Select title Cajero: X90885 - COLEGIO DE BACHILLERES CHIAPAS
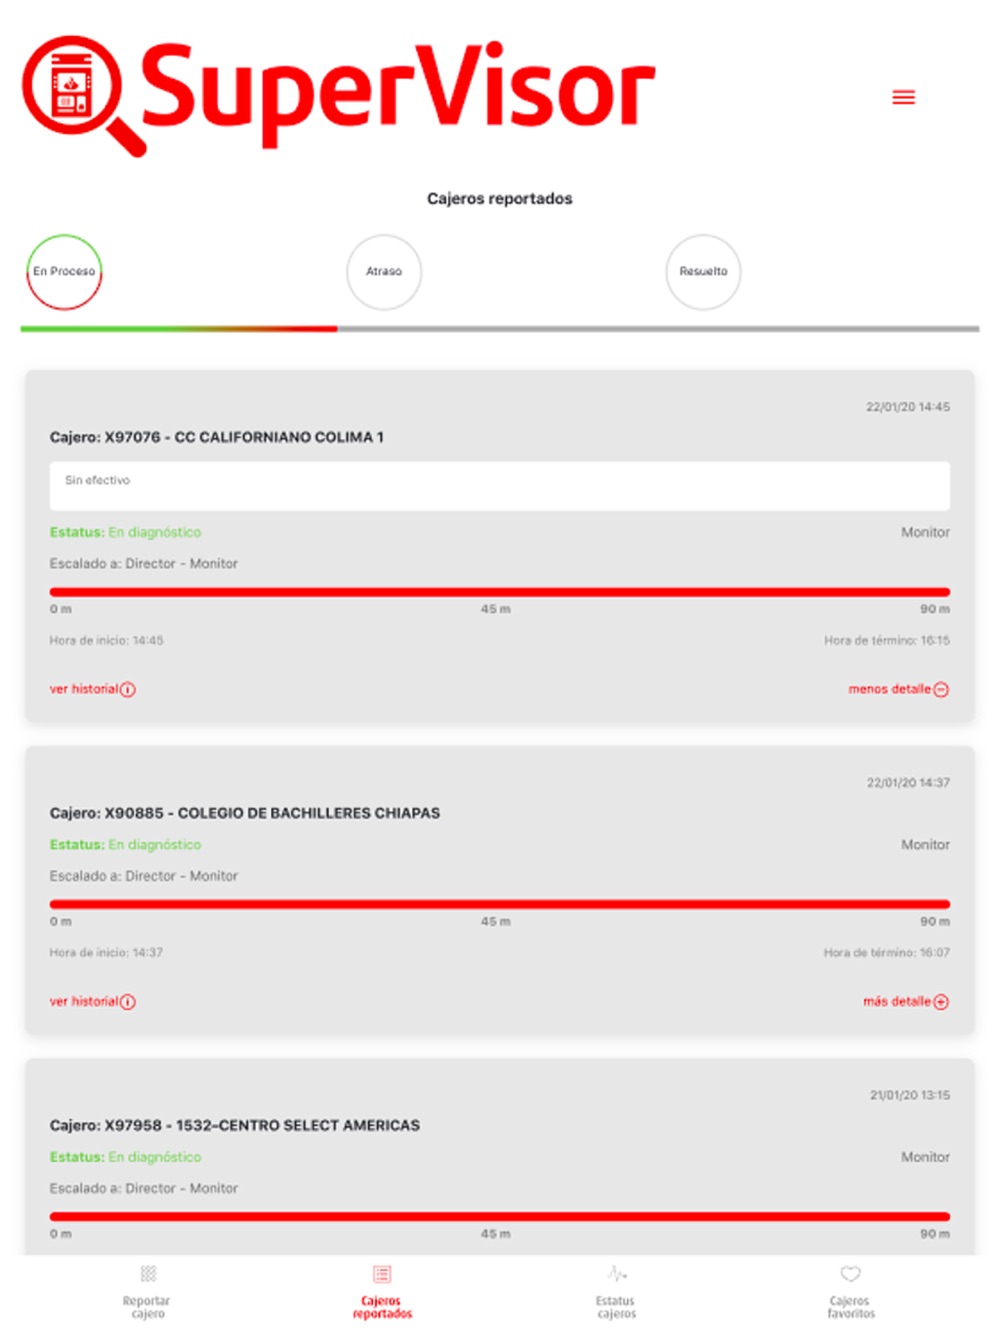Viewport: 1000px width, 1334px height. [x=245, y=813]
